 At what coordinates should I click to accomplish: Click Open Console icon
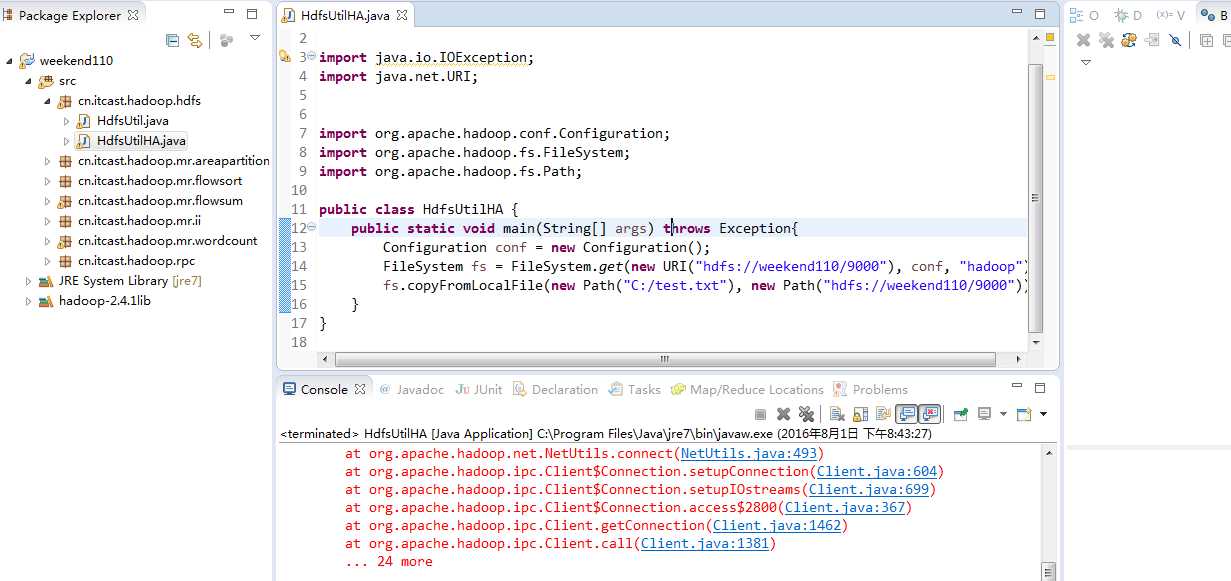[1024, 414]
